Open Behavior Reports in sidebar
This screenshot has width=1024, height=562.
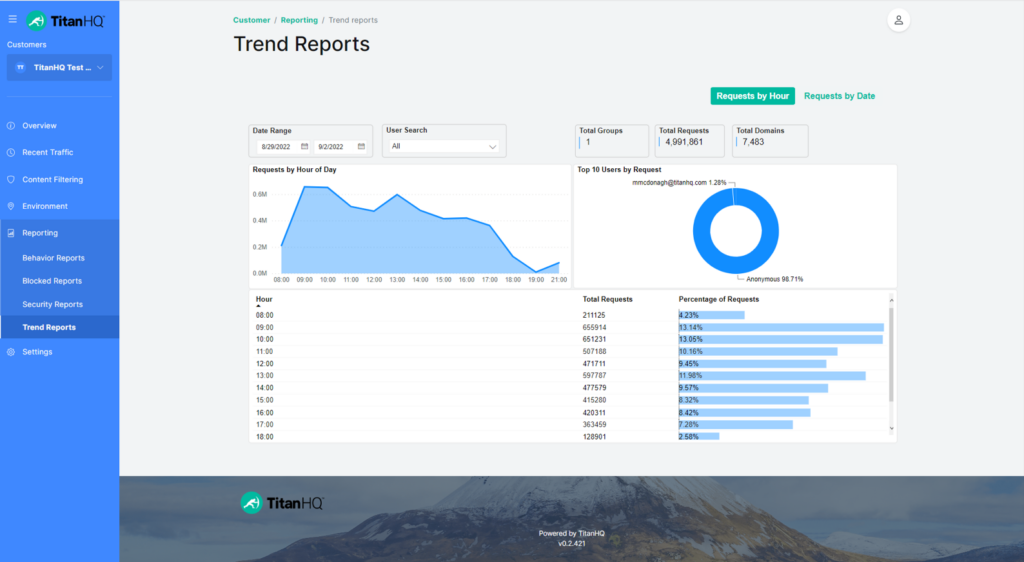(53, 258)
